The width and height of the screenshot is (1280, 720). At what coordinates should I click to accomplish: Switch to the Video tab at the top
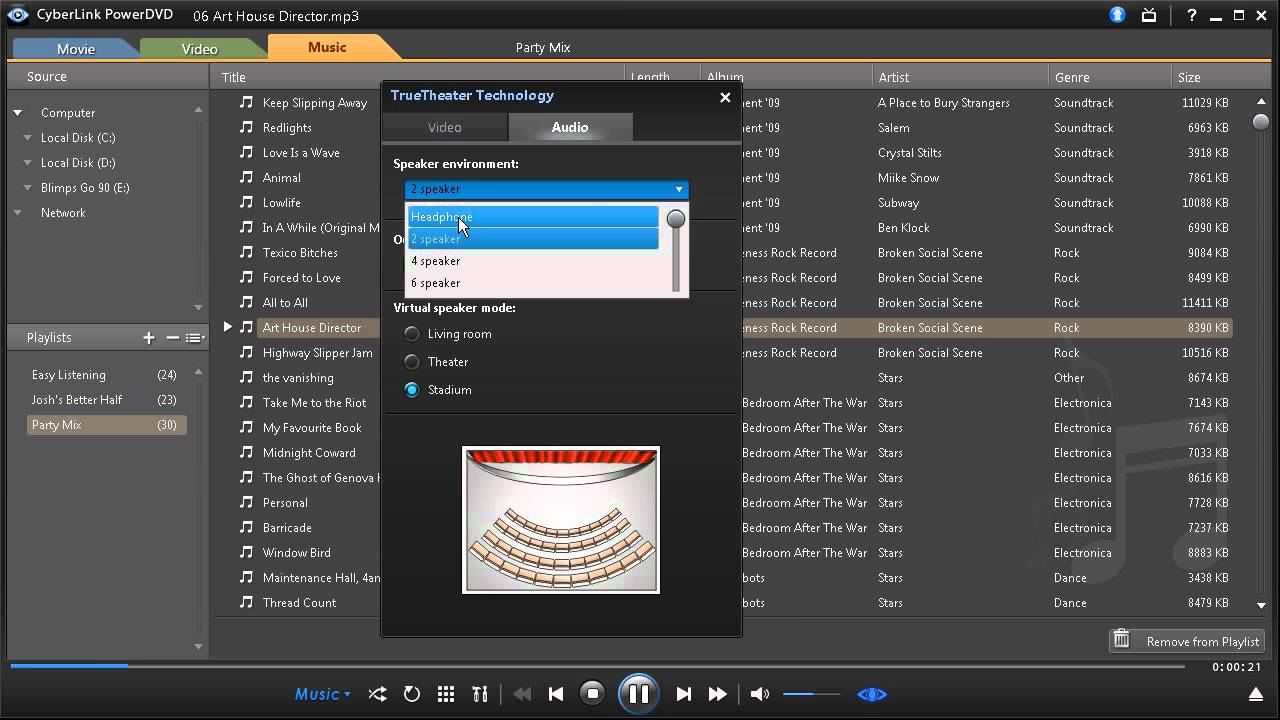pos(200,48)
